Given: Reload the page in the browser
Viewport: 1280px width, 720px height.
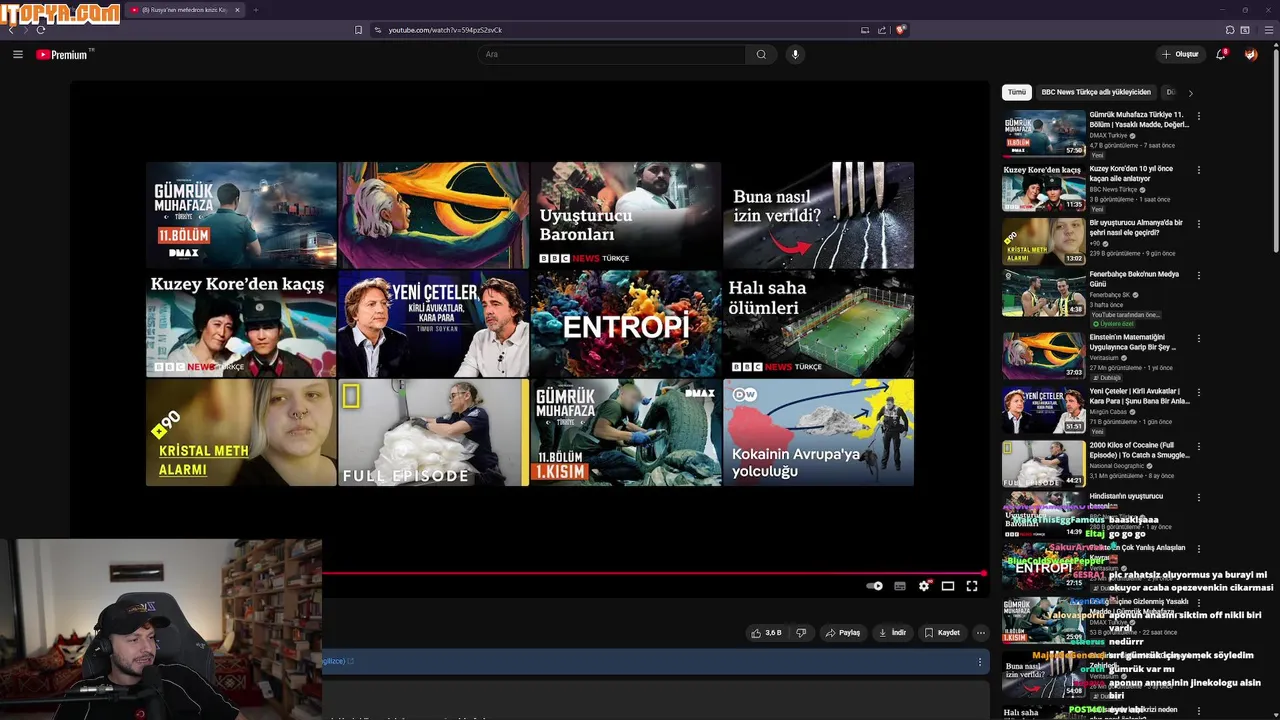Looking at the screenshot, I should [x=41, y=30].
